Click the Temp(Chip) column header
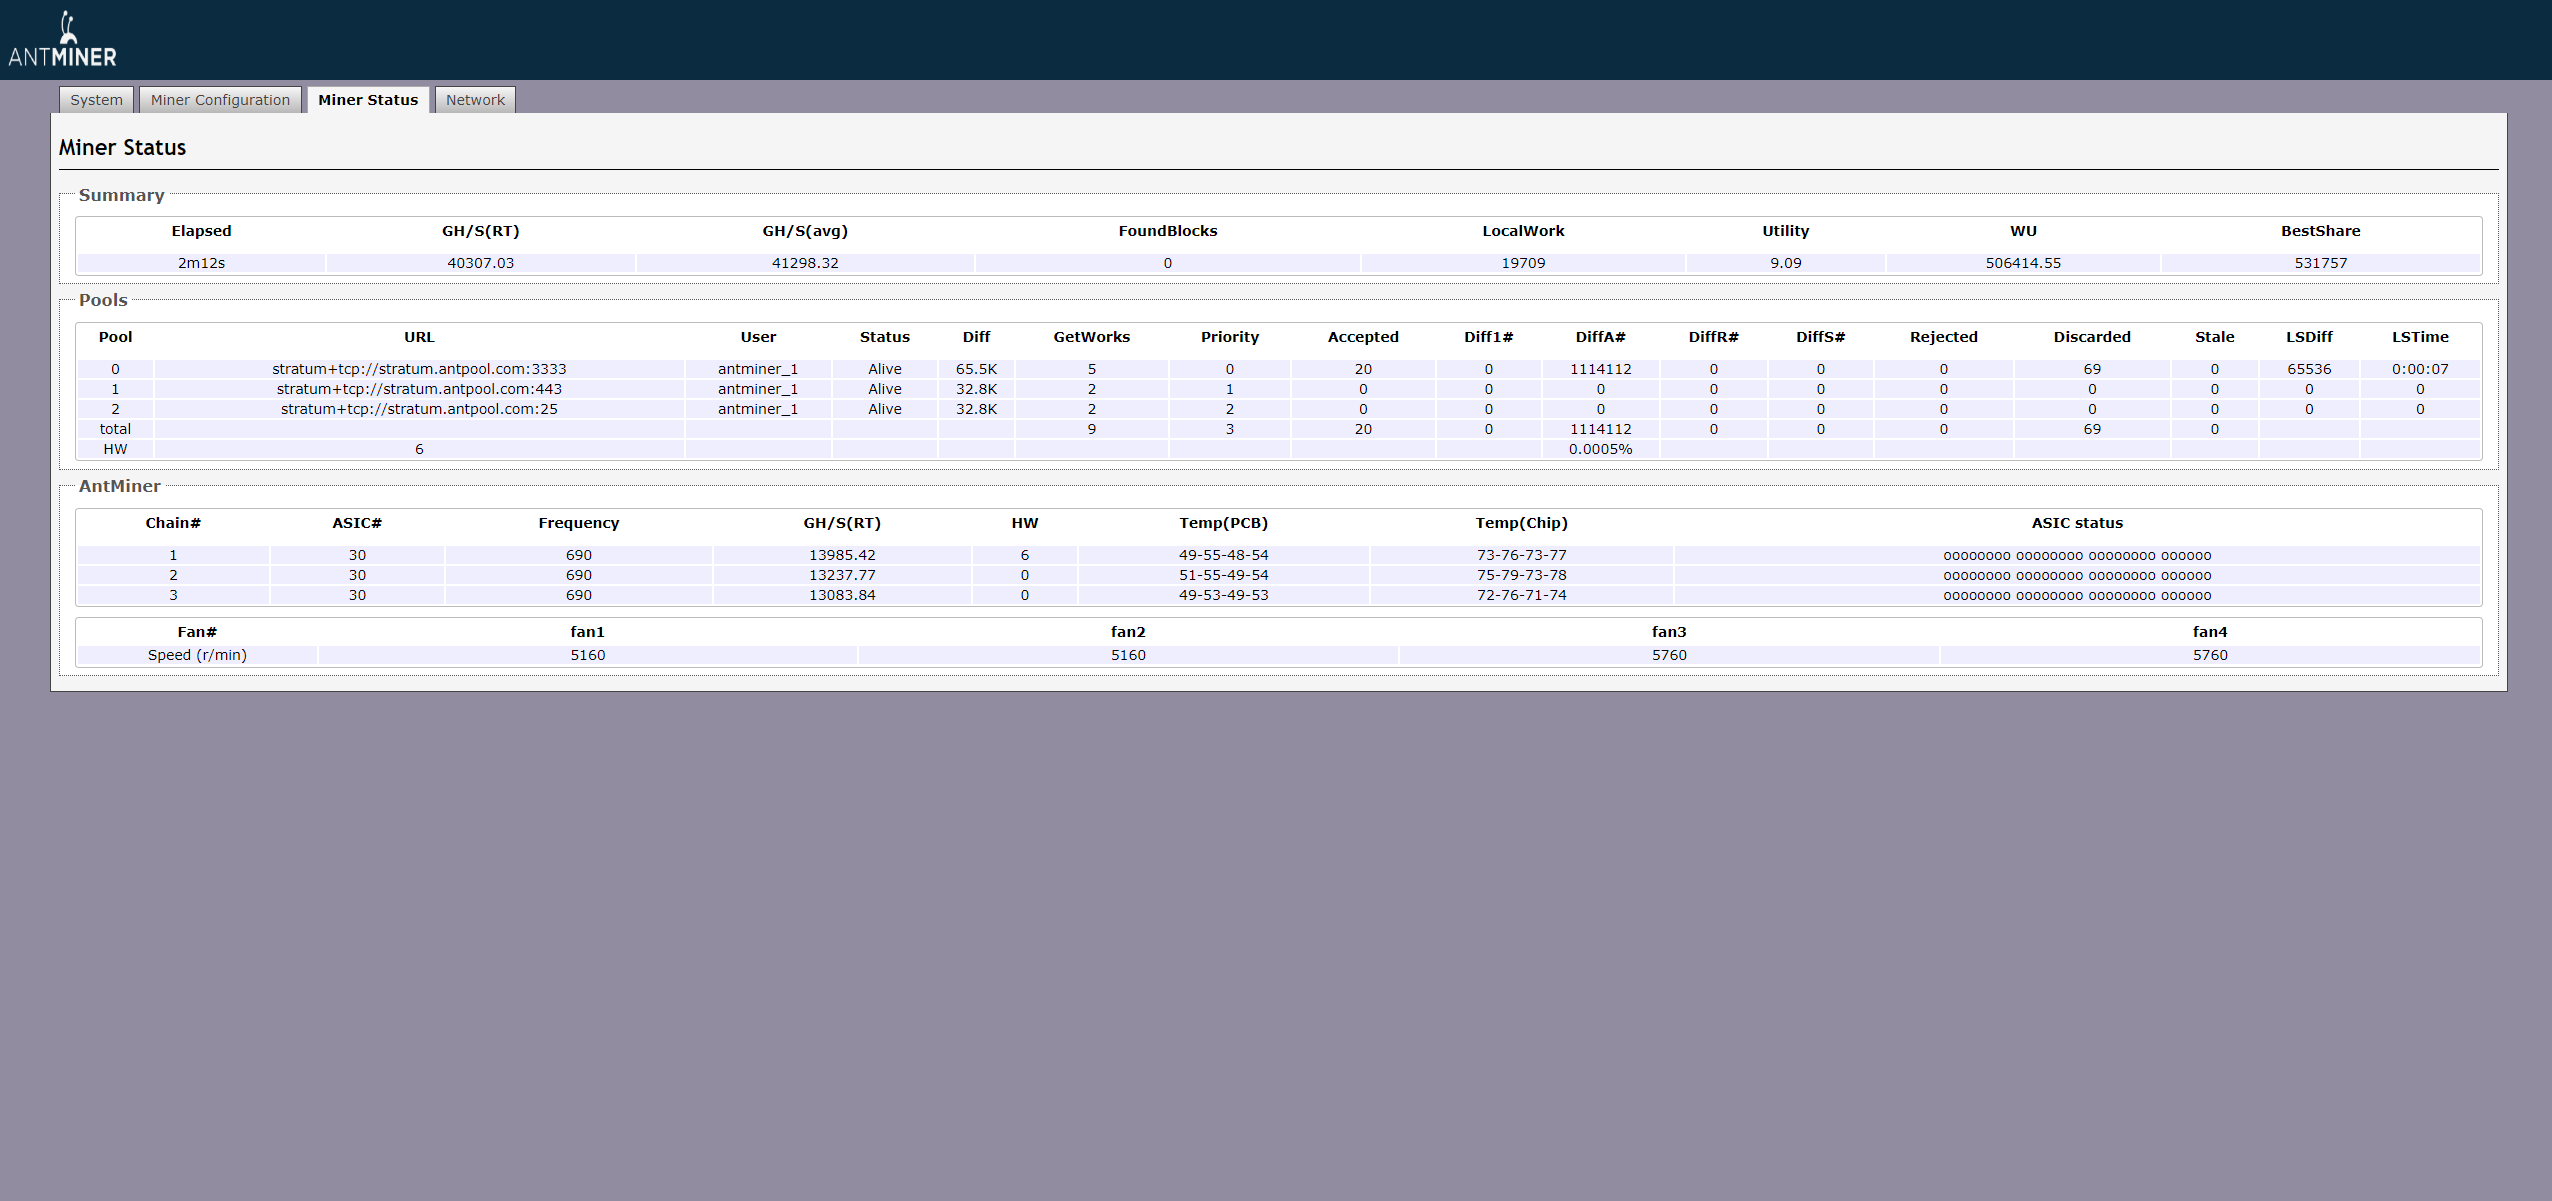Viewport: 2552px width, 1201px height. pyautogui.click(x=1521, y=523)
